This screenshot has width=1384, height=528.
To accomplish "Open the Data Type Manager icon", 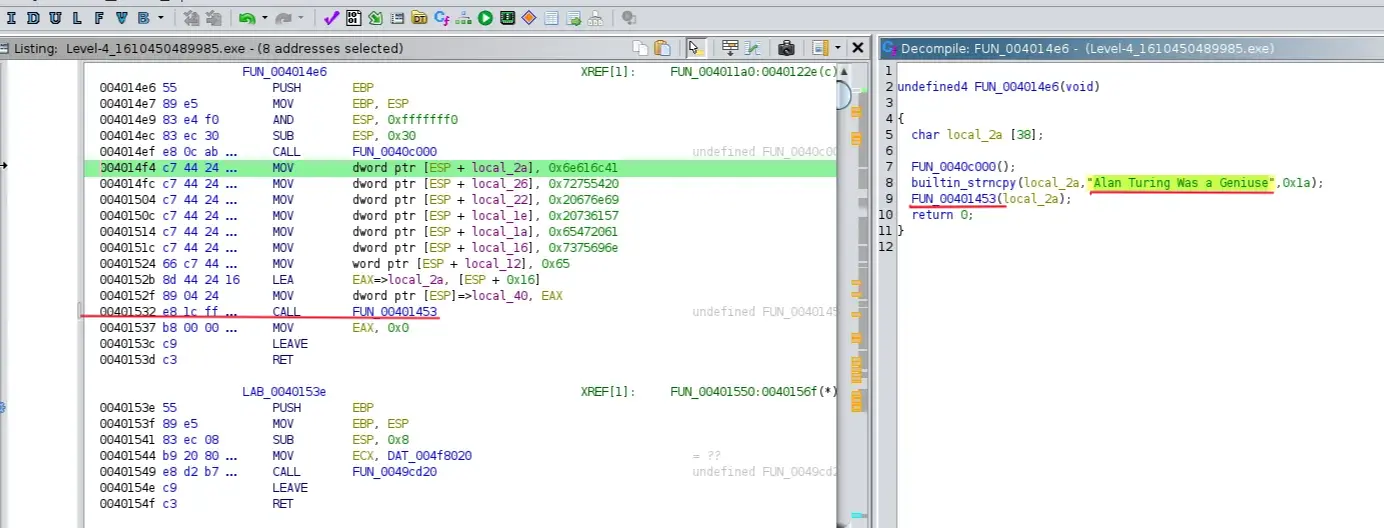I will coord(419,18).
